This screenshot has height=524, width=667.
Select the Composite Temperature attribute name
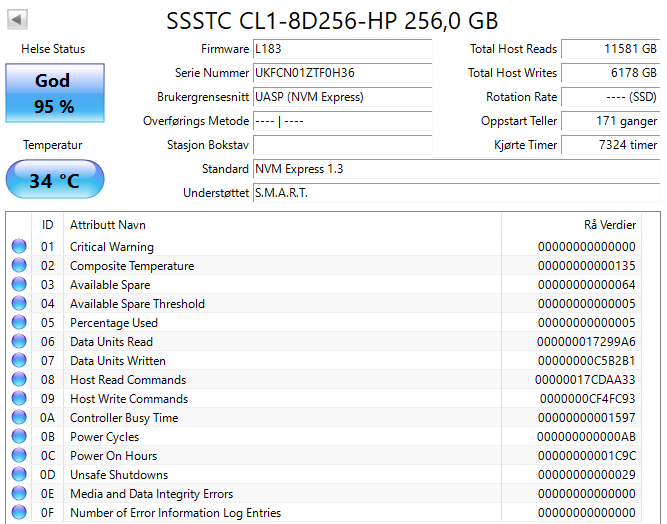point(132,266)
